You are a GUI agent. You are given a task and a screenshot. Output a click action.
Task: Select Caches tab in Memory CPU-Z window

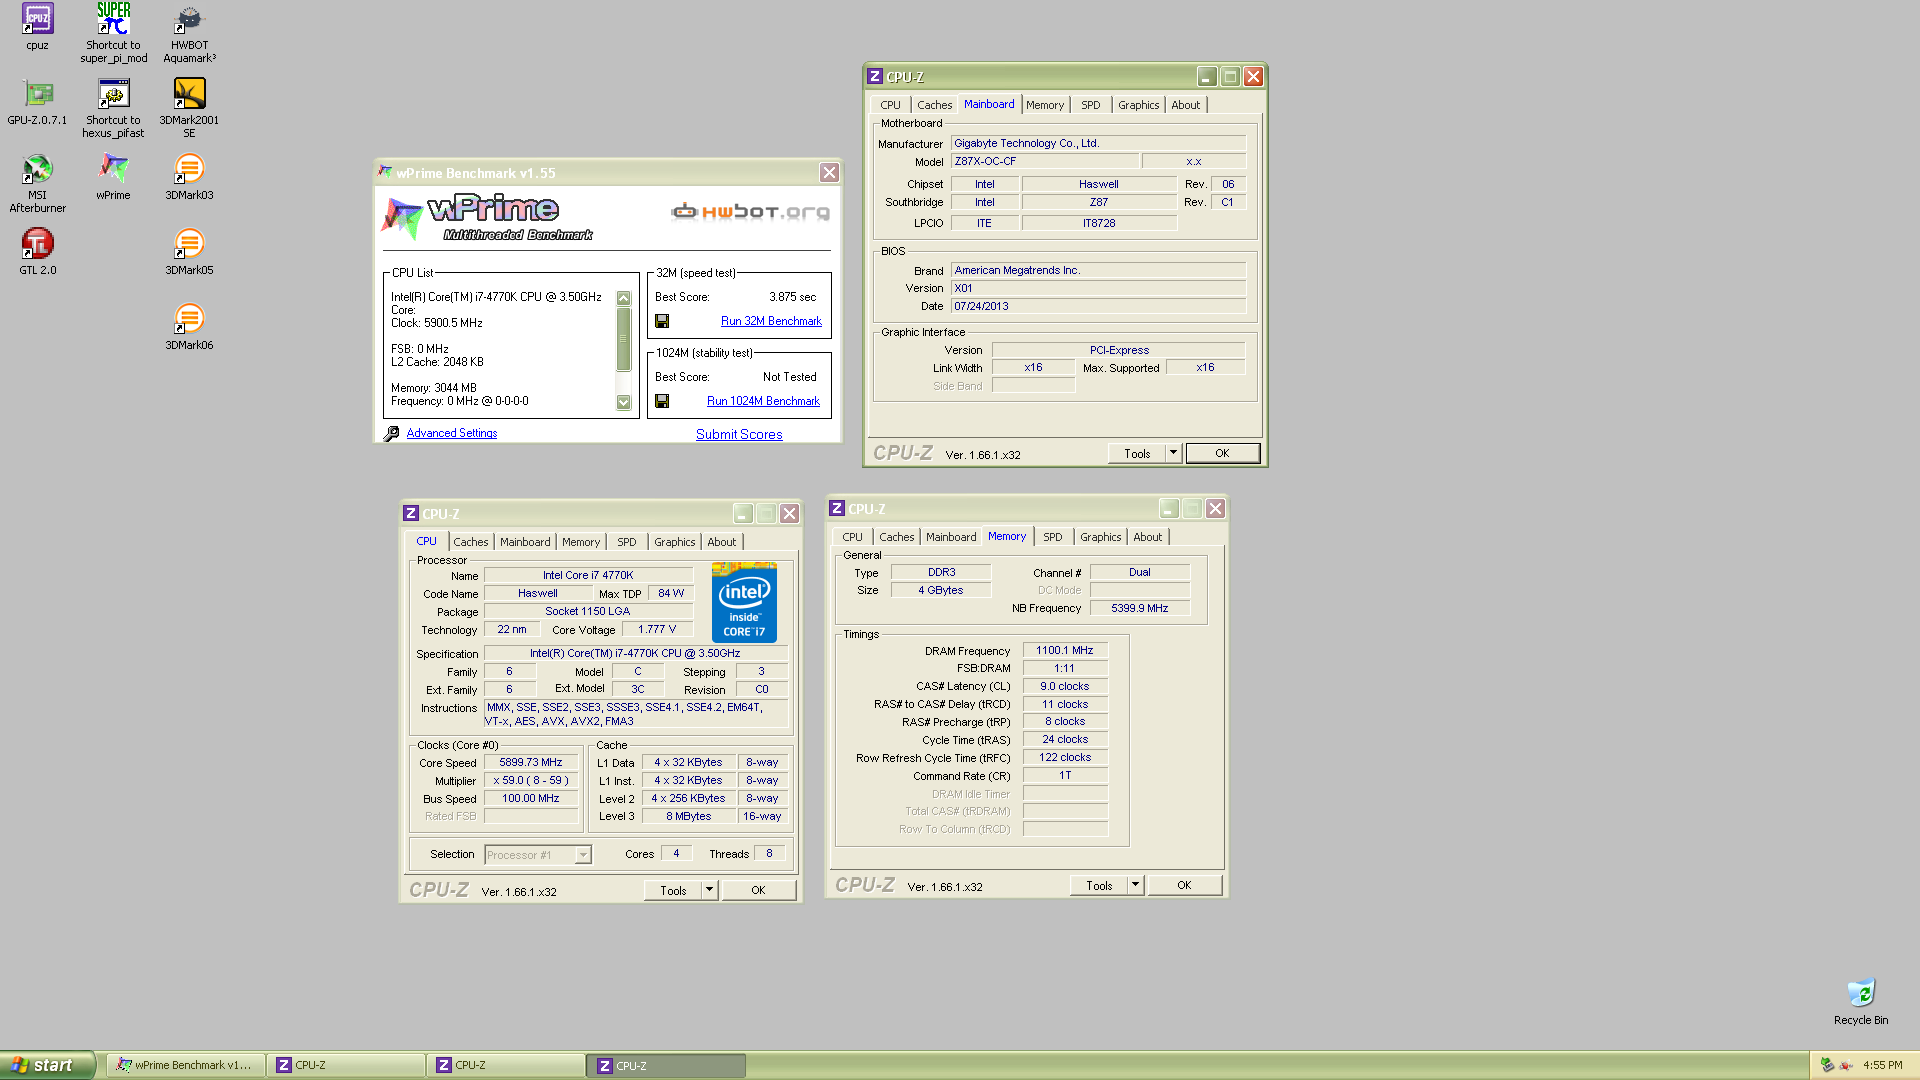(896, 537)
